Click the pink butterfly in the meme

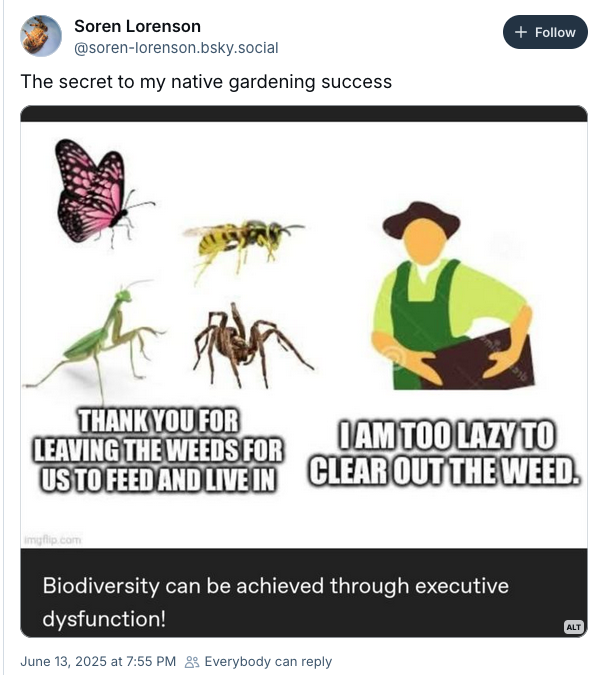coord(95,190)
